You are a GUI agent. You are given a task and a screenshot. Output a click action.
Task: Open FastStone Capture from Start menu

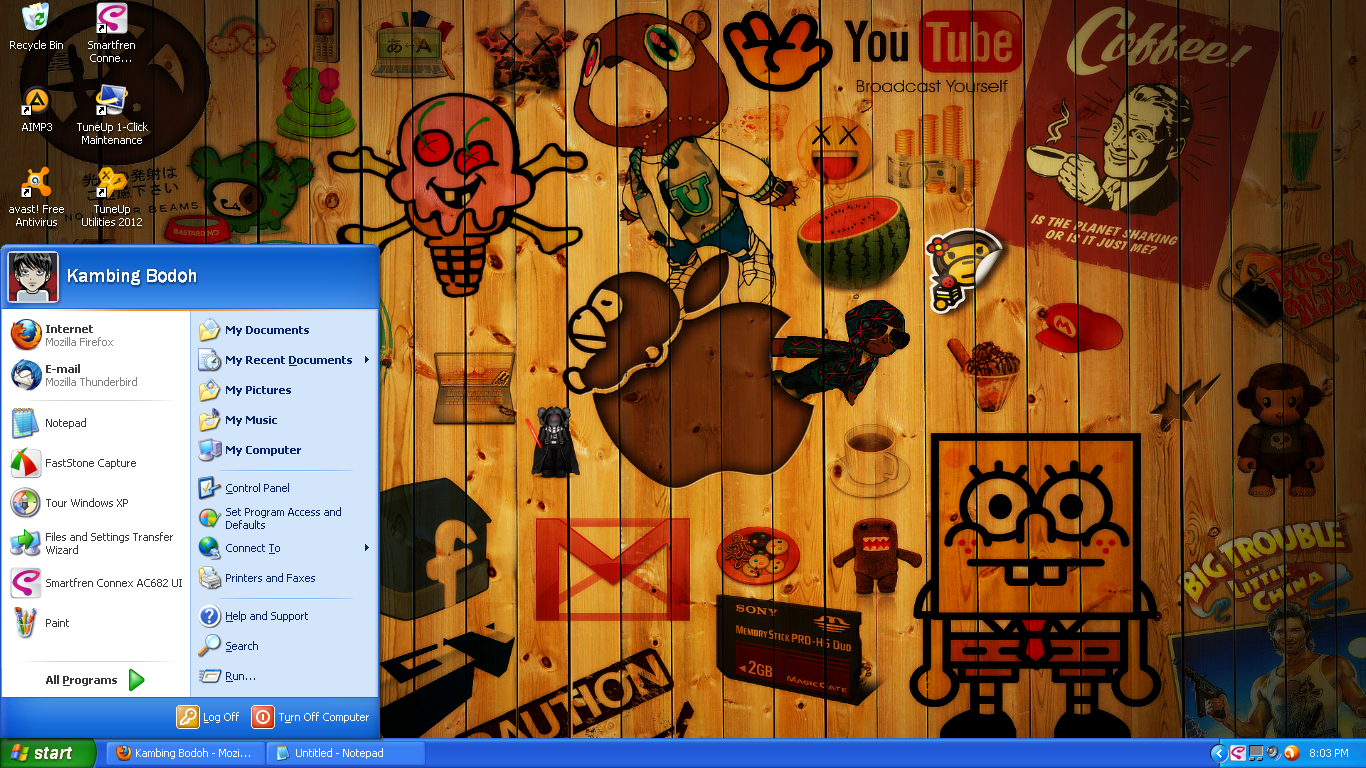point(96,463)
